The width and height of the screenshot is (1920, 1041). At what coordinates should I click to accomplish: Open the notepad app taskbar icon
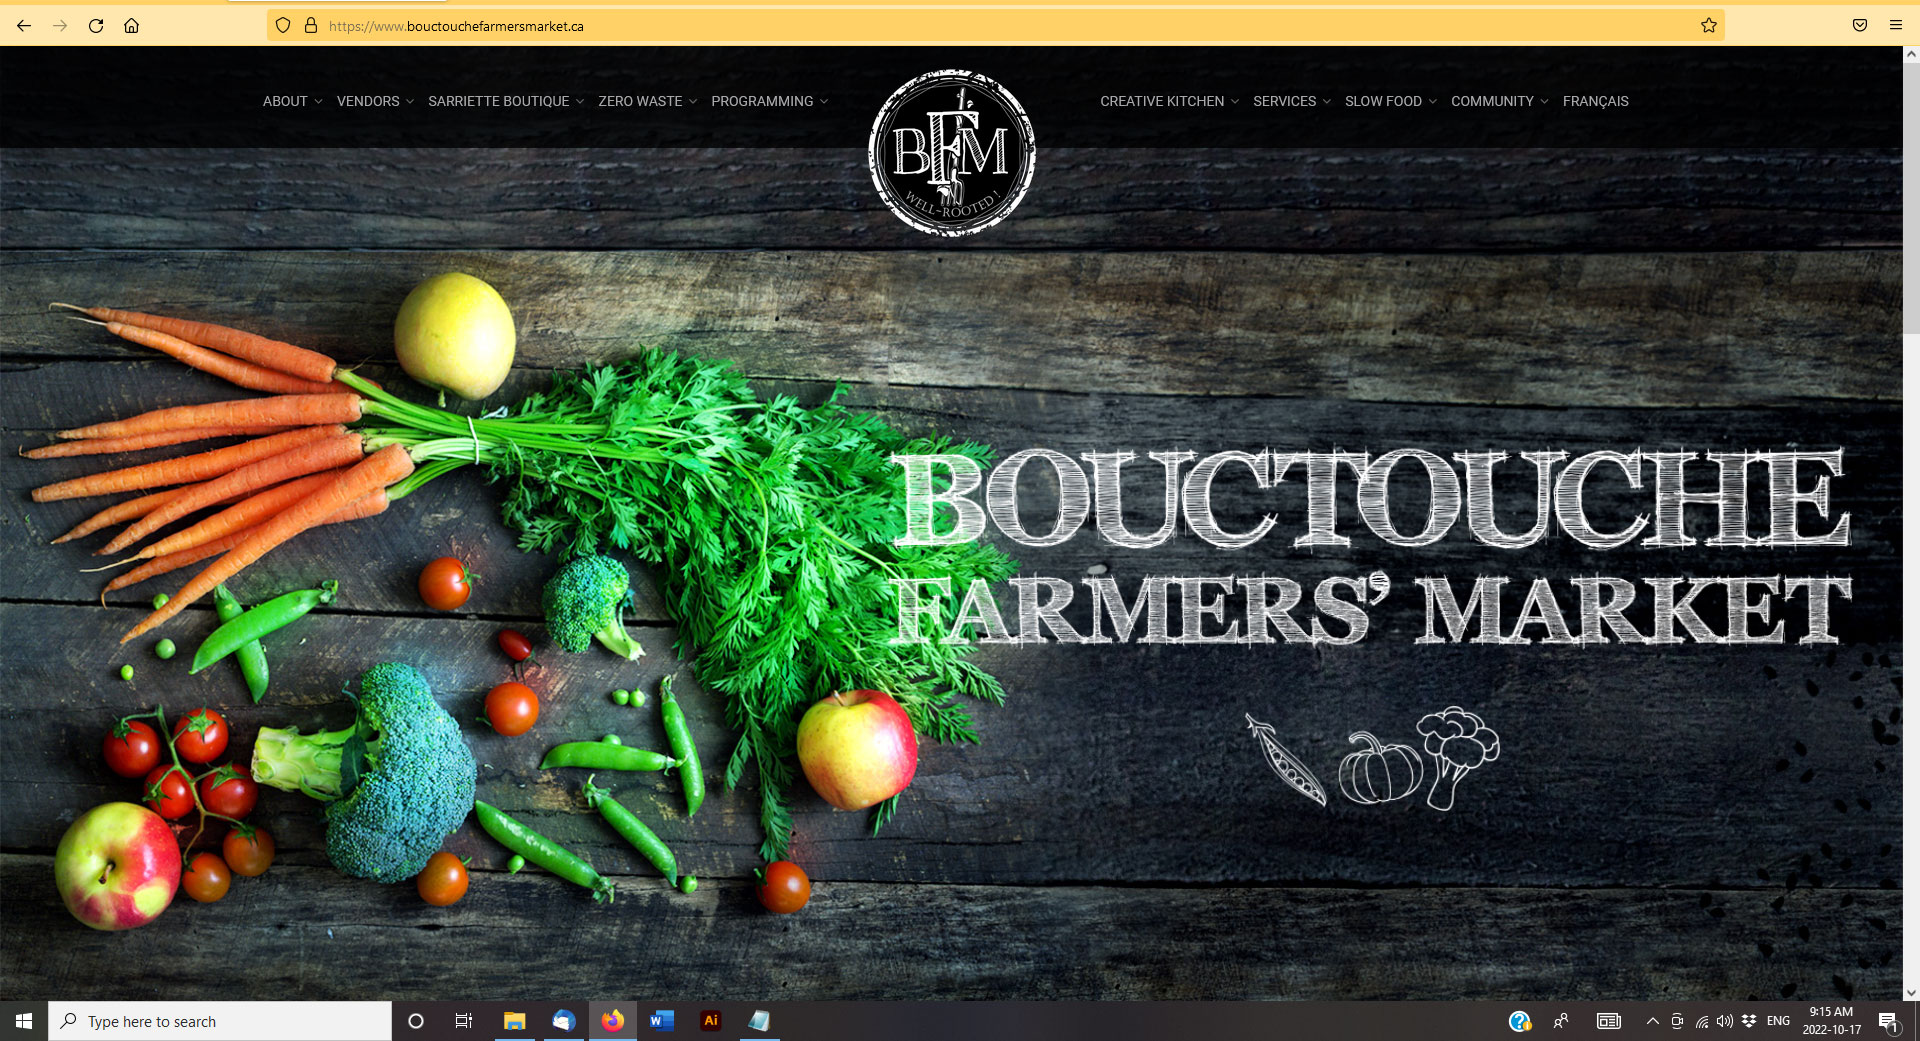click(760, 1021)
